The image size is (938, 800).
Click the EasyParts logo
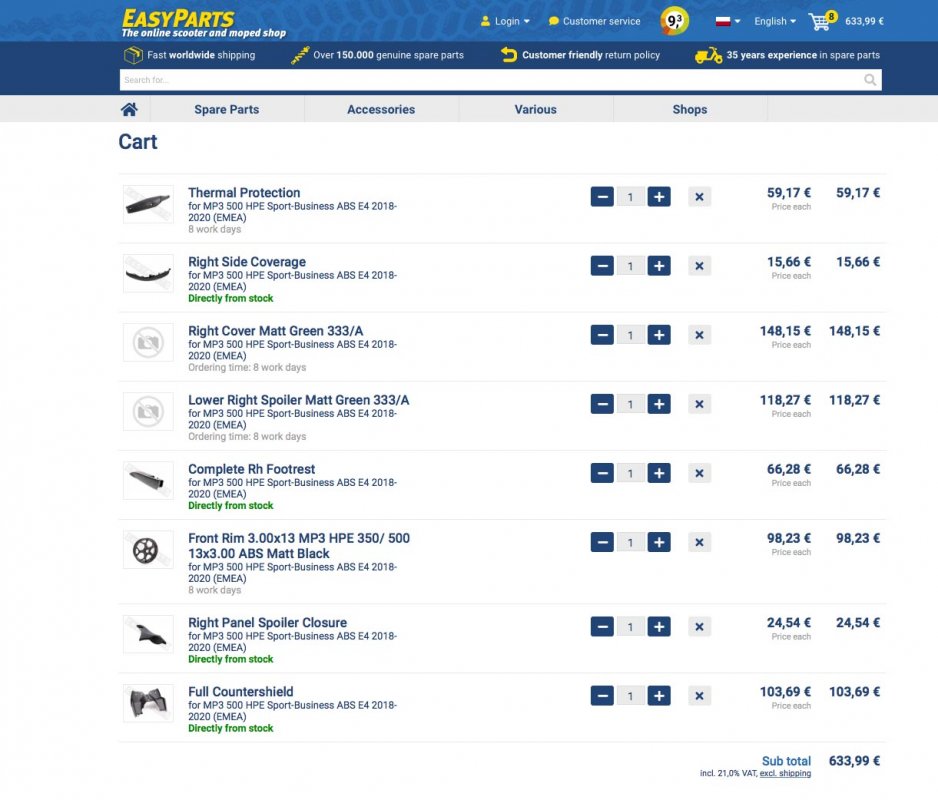(203, 23)
